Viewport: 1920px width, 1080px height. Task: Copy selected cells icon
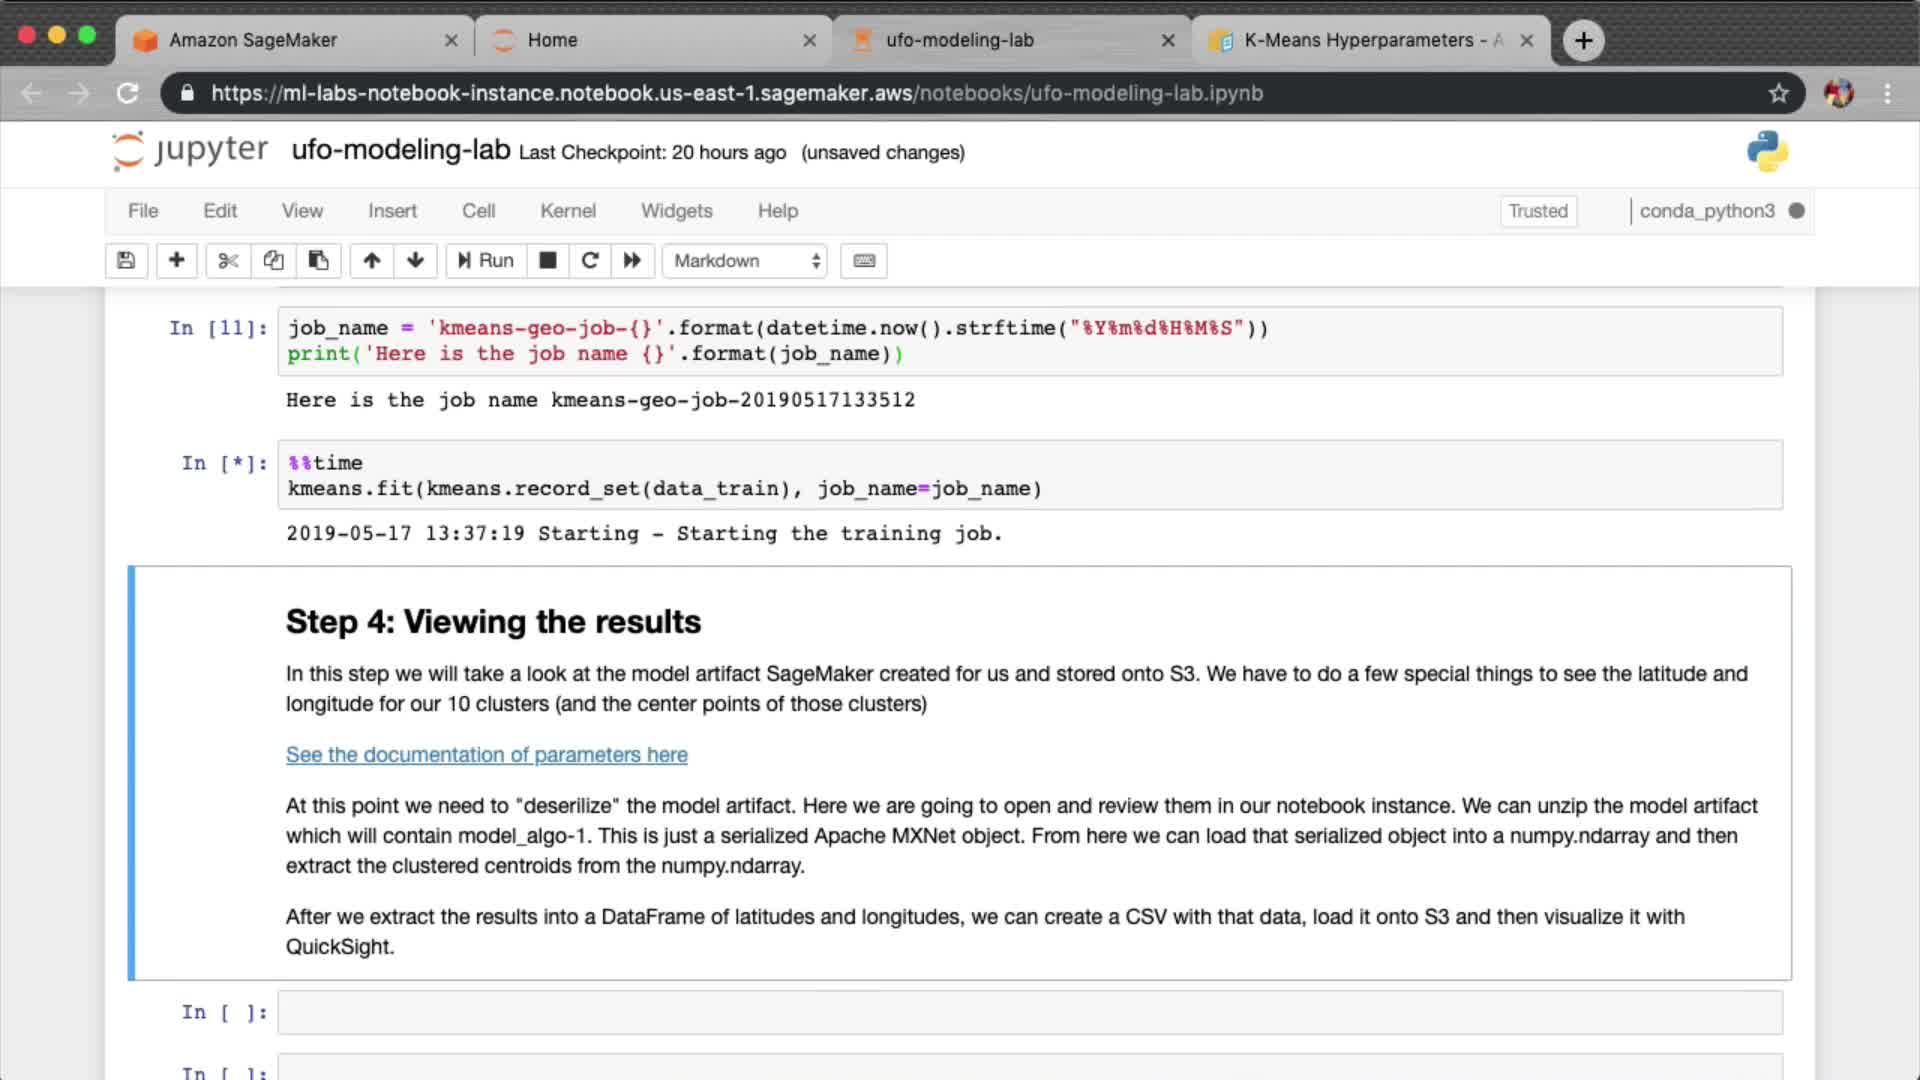273,261
